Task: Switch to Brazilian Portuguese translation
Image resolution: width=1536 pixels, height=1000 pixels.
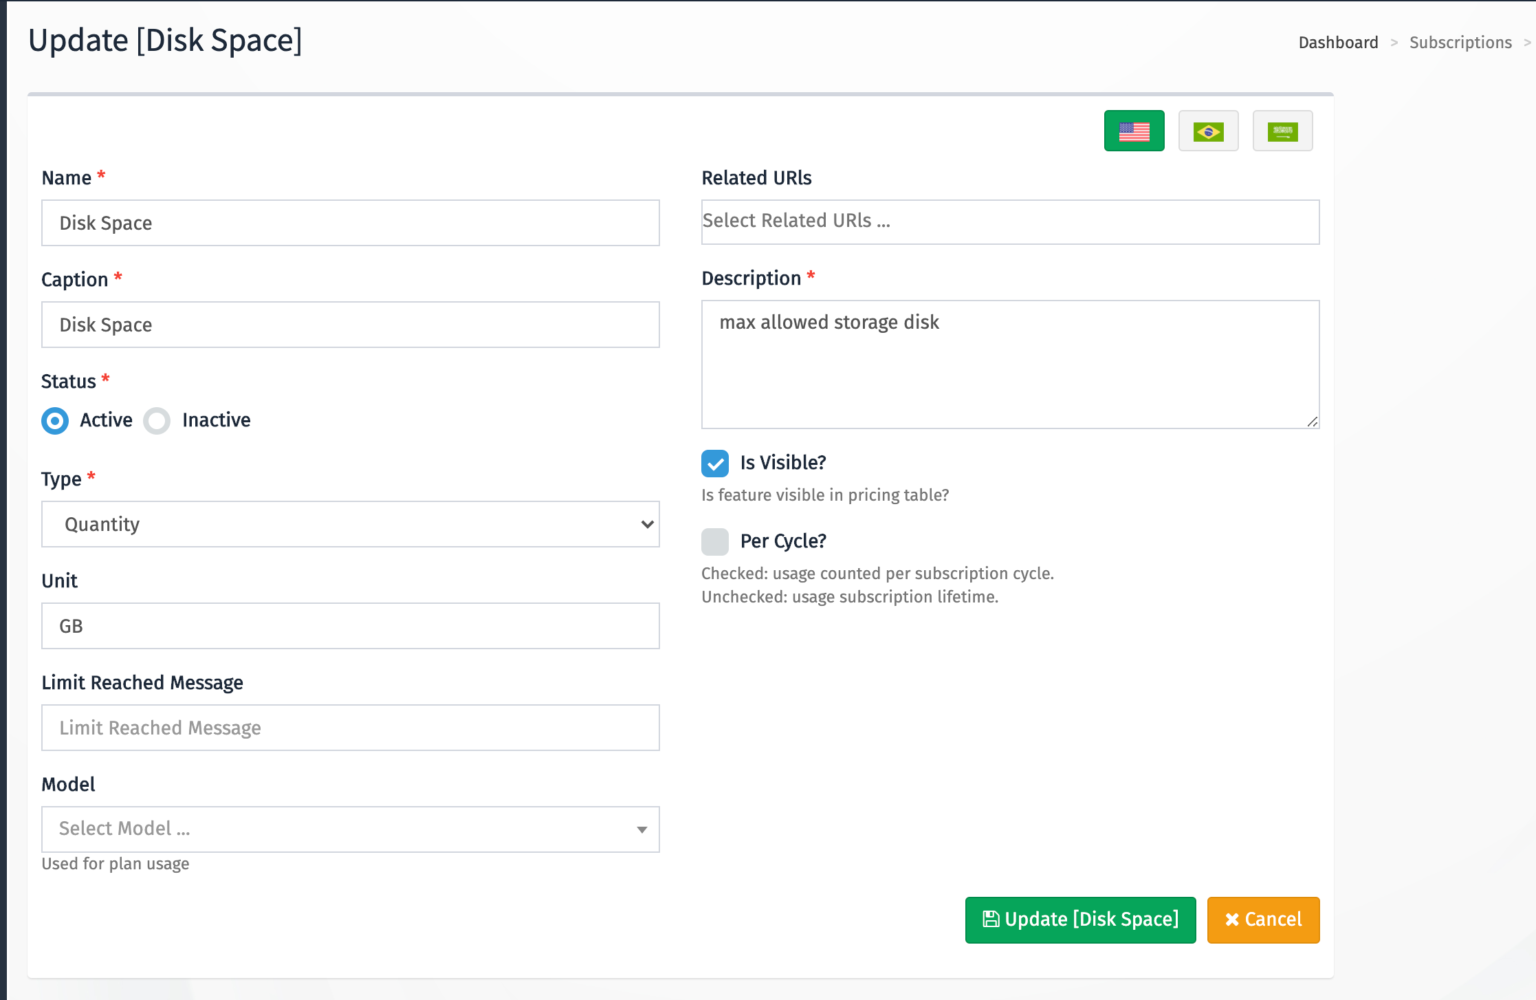Action: (1208, 130)
